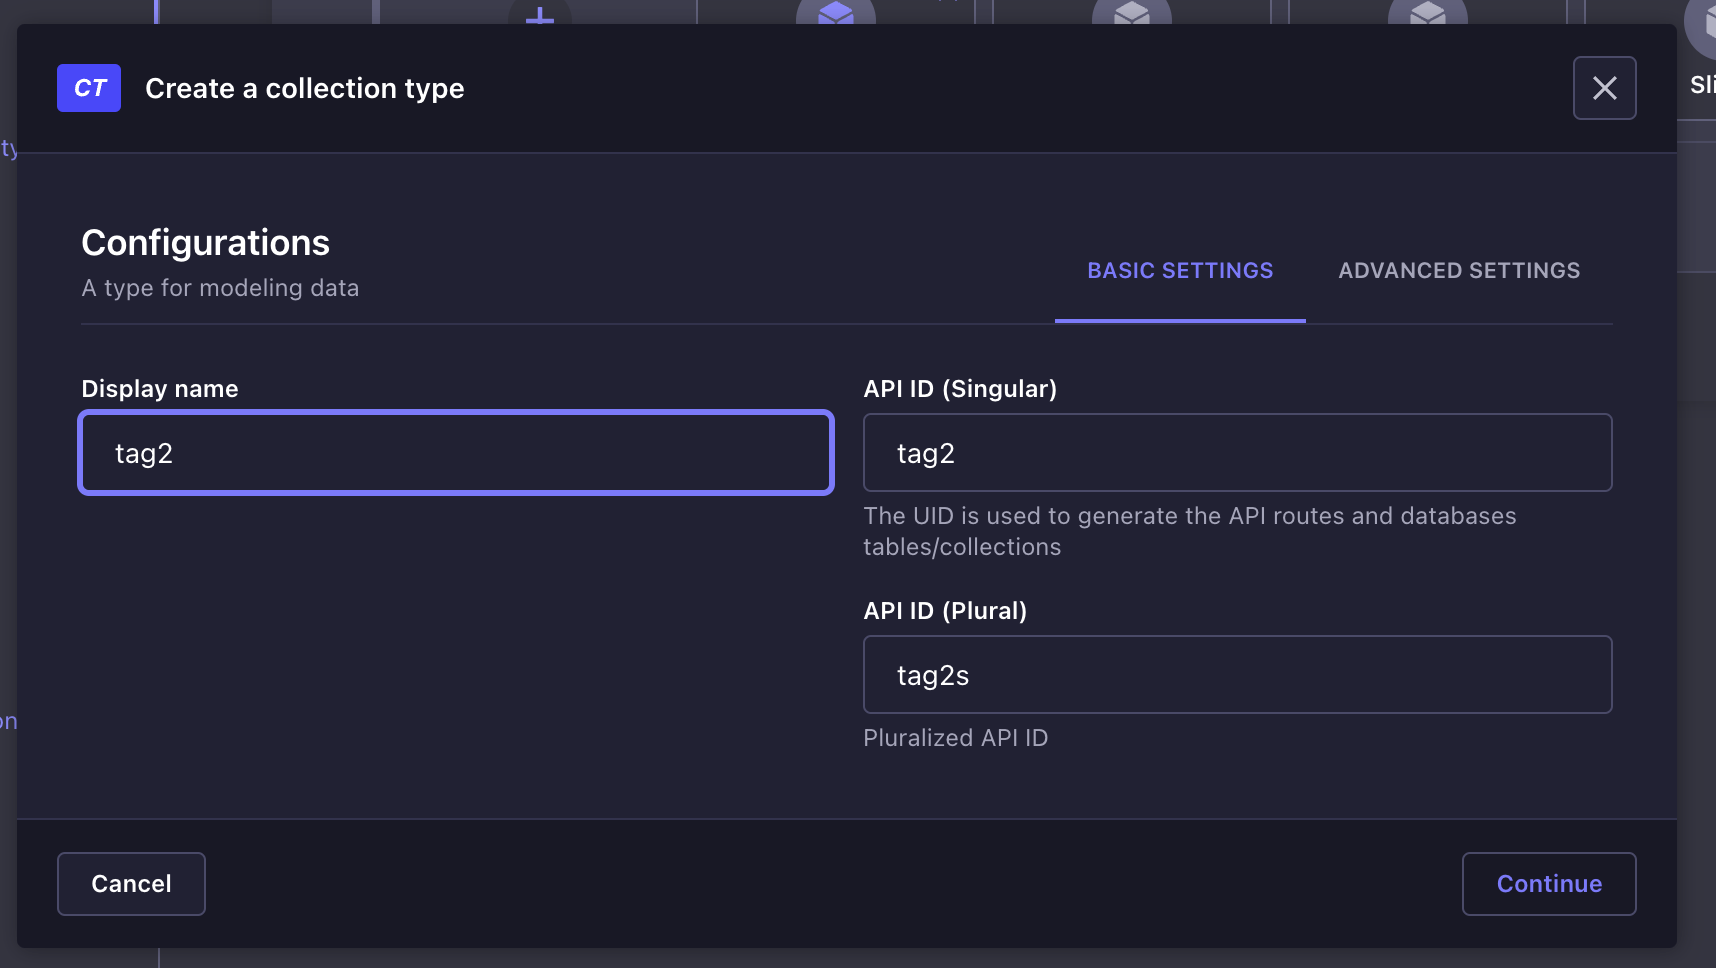The width and height of the screenshot is (1716, 968).
Task: Click the blue CT collection type badge
Action: point(89,88)
